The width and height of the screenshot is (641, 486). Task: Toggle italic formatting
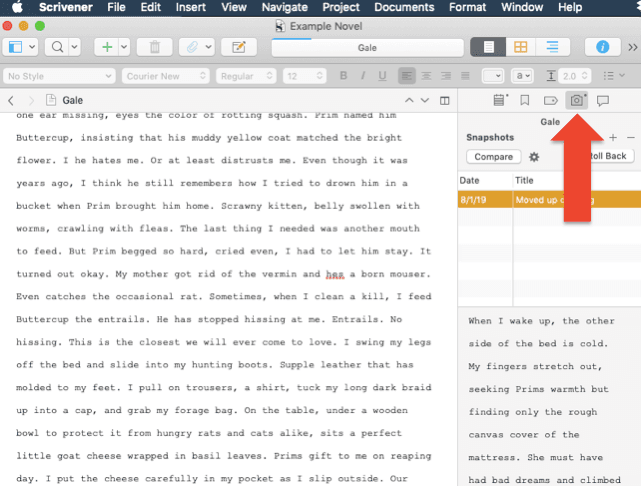point(363,76)
